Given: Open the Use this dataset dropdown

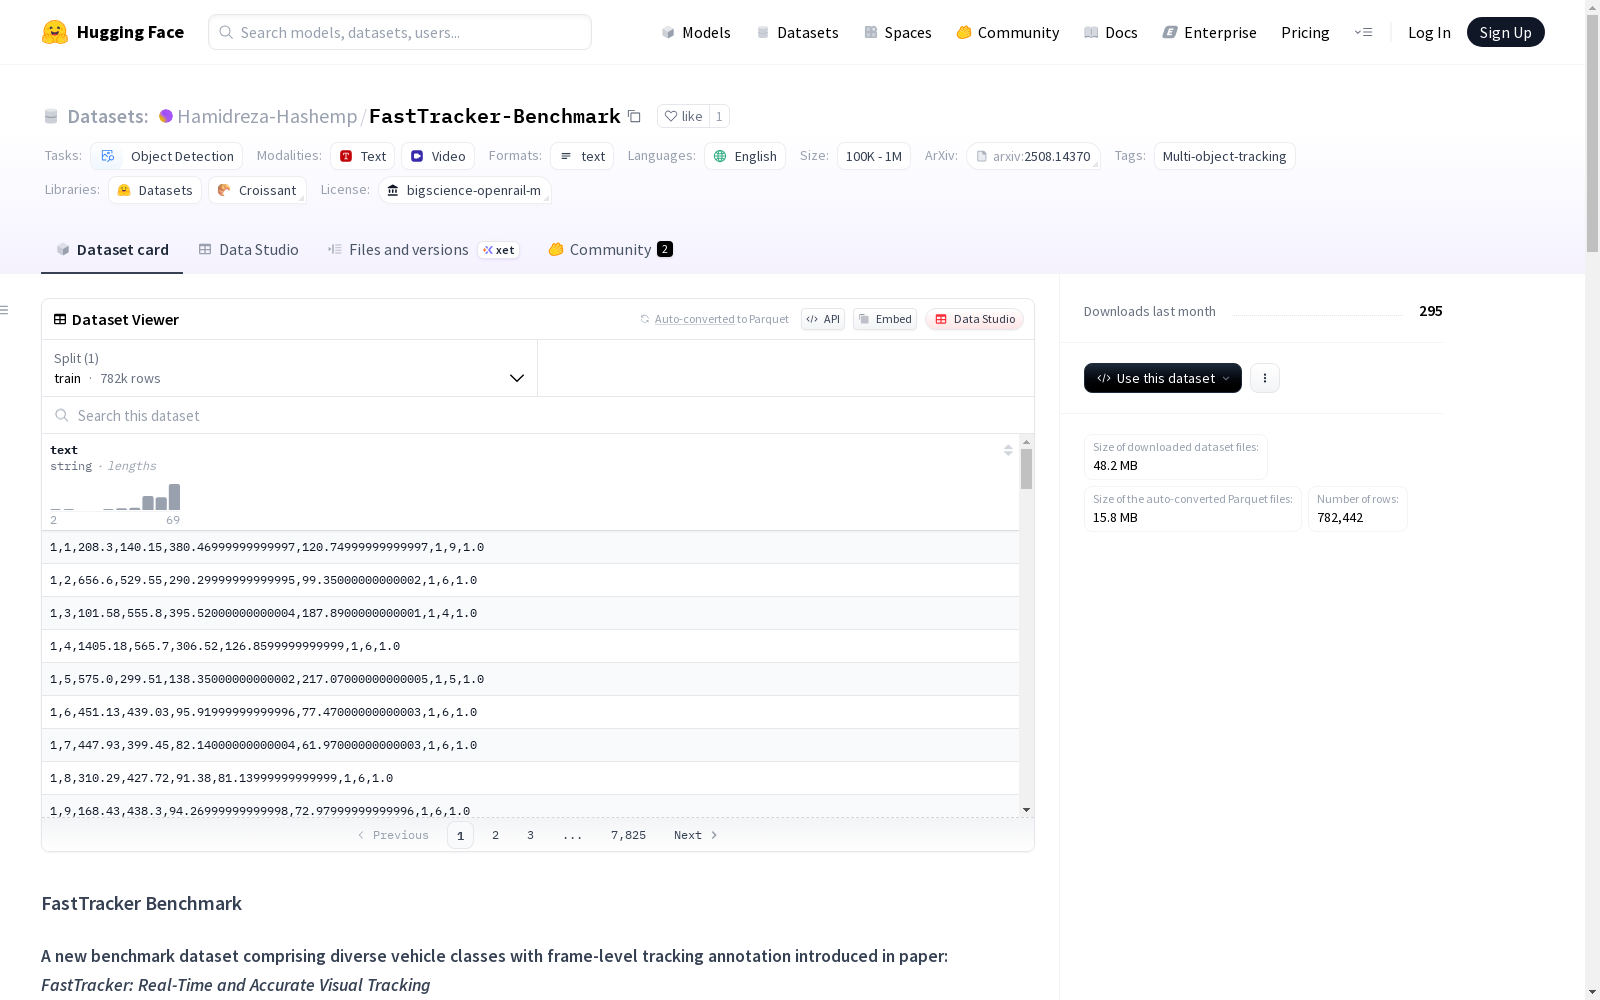Looking at the screenshot, I should click(x=1162, y=378).
